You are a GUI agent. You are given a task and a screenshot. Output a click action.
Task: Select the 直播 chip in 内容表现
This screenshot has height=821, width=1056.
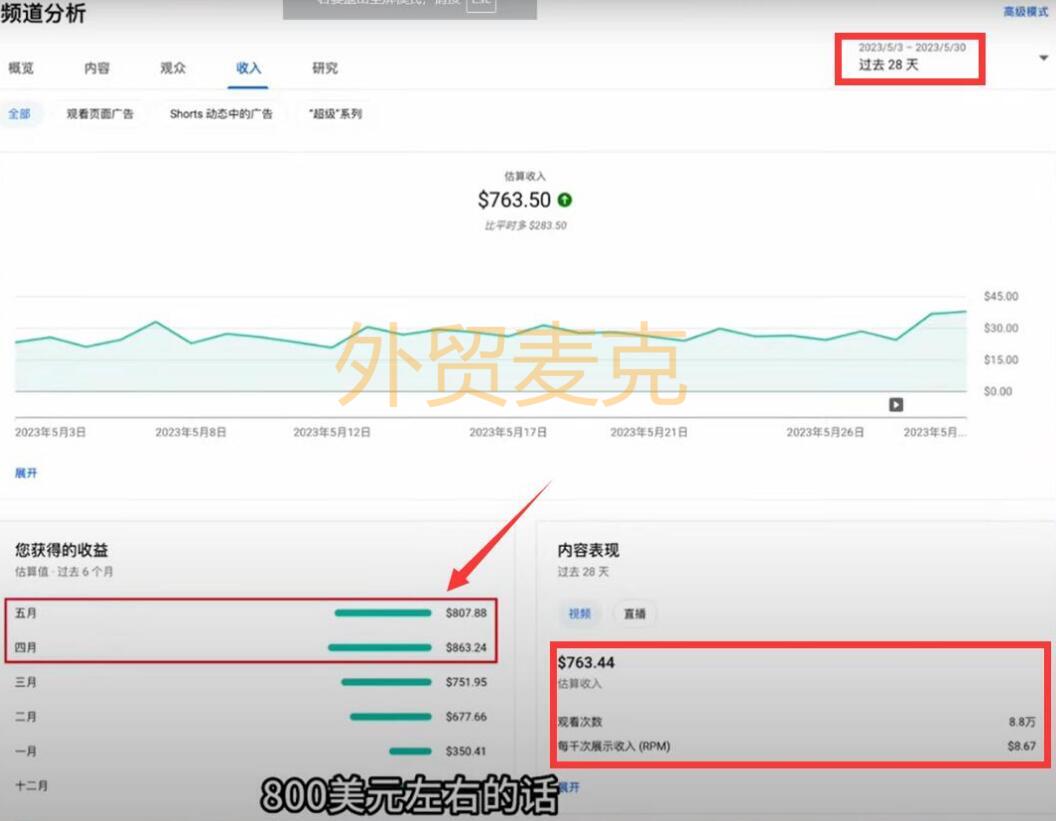click(634, 613)
